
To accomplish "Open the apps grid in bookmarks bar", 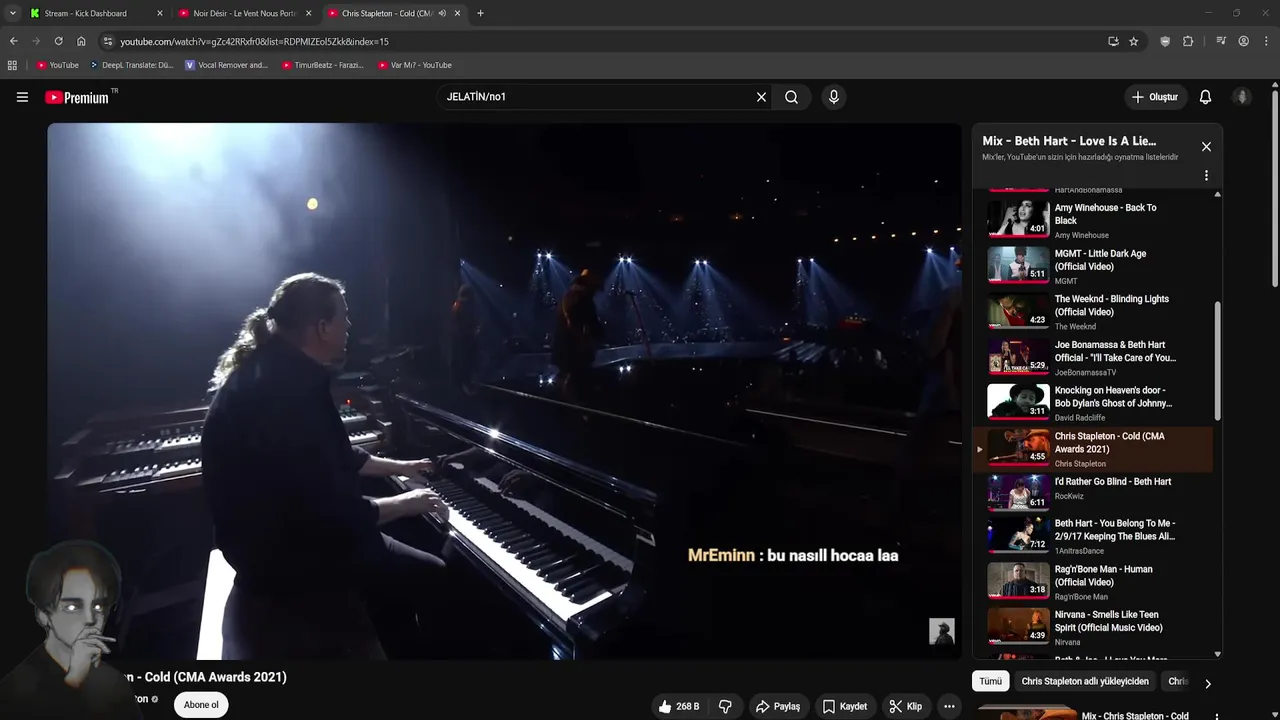I will [12, 65].
